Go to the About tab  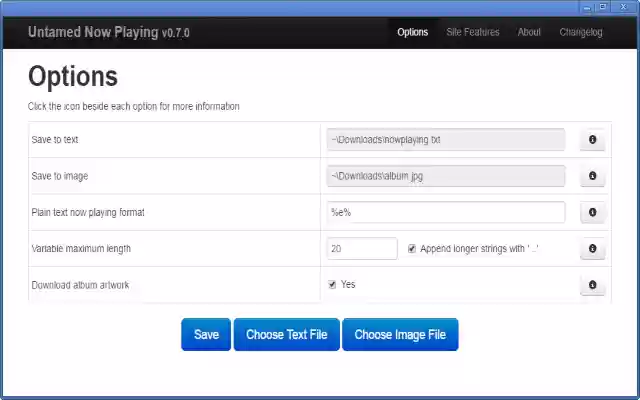pos(529,32)
